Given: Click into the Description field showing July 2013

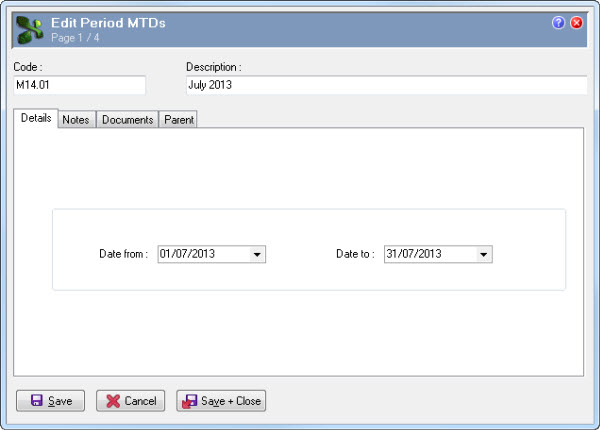Looking at the screenshot, I should 386,85.
